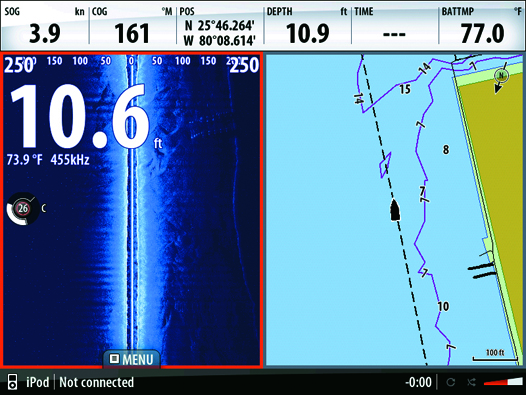Open the MENU button on sonar panel

tap(132, 359)
